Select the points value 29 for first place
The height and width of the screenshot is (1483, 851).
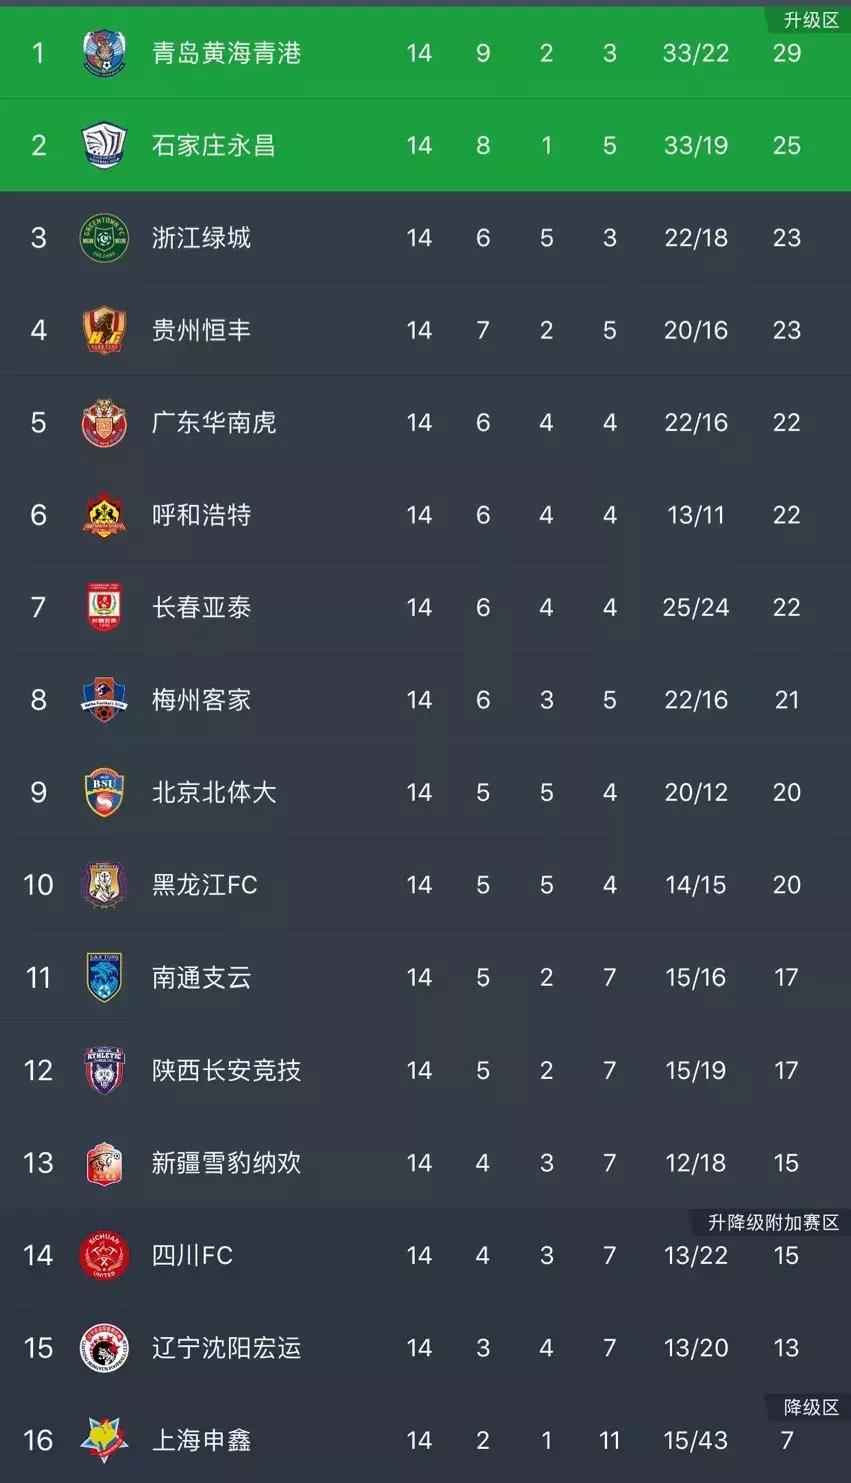click(787, 53)
